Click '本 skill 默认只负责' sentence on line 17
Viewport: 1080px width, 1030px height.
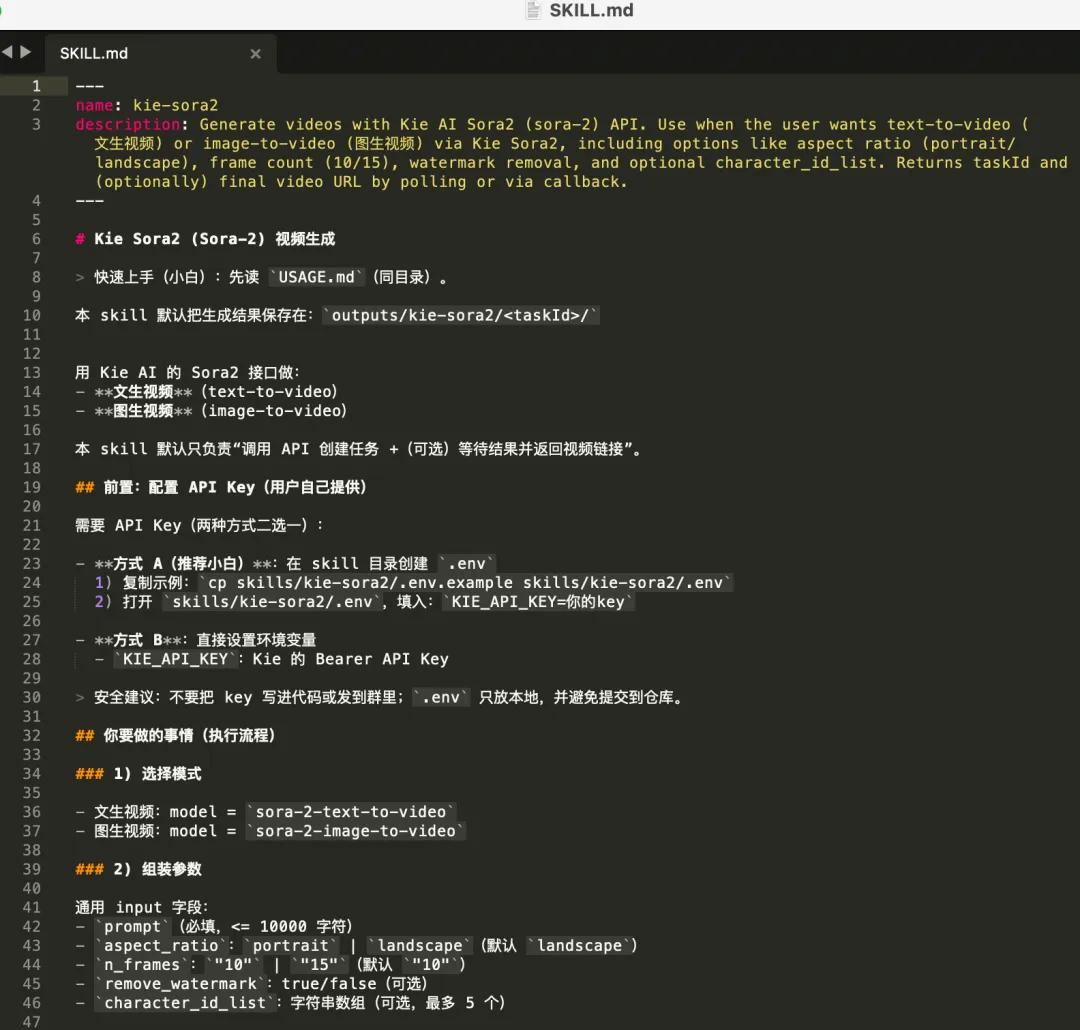click(x=358, y=449)
